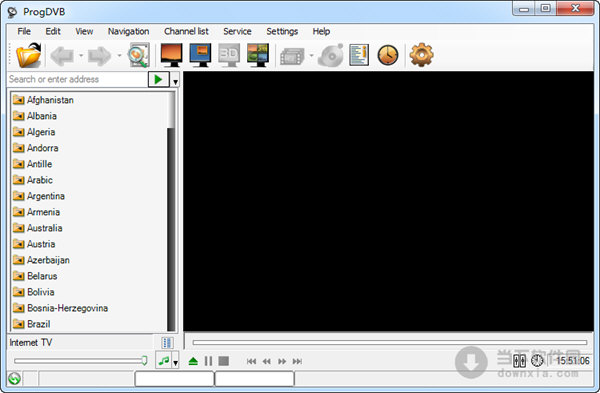Open the File menu
Image resolution: width=600 pixels, height=393 pixels.
click(24, 31)
